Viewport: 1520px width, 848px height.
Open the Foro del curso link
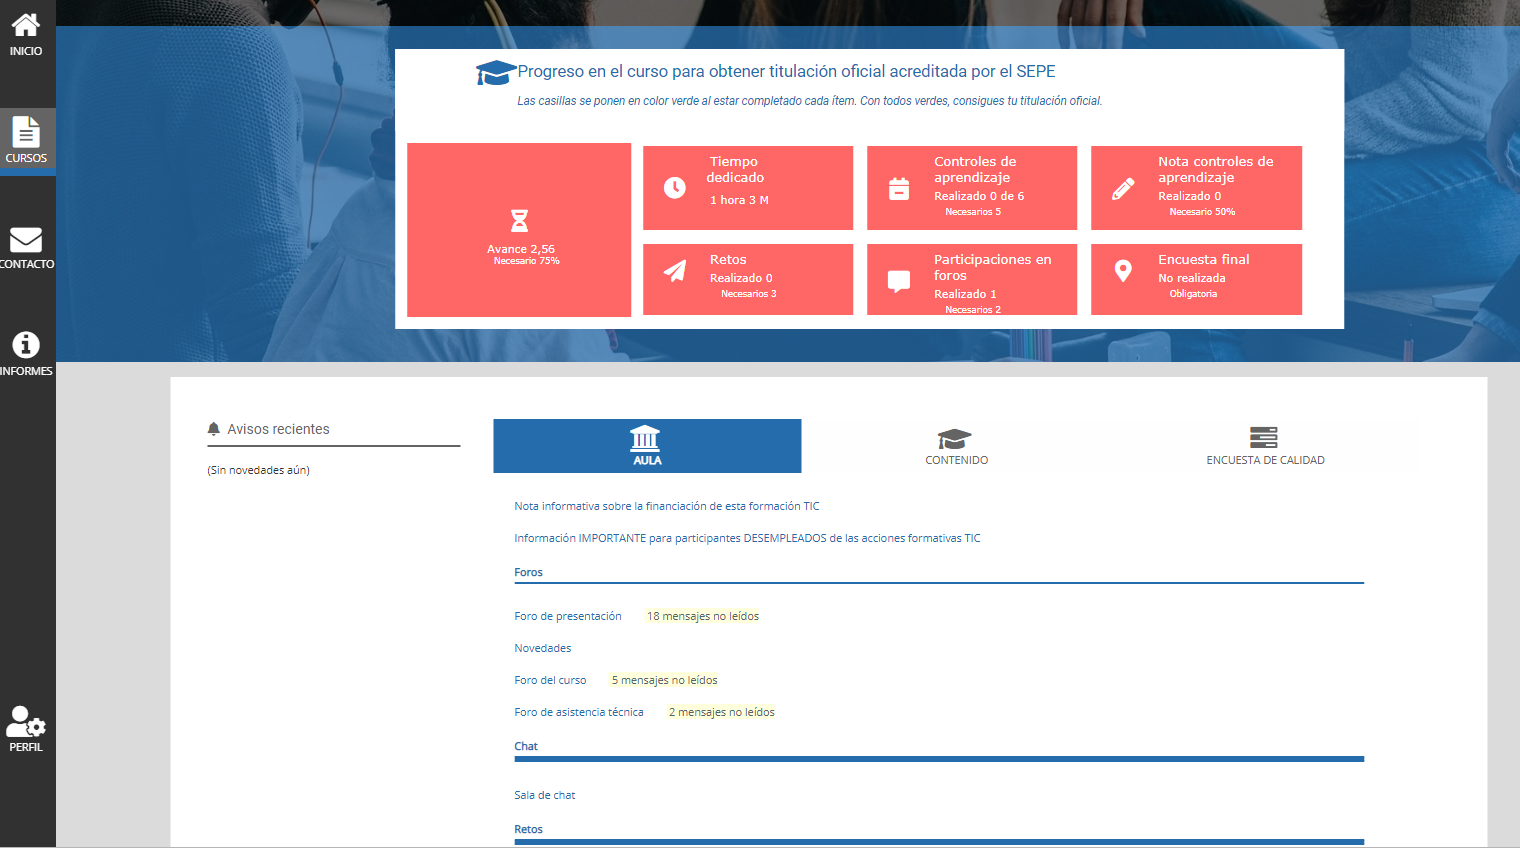click(x=550, y=680)
